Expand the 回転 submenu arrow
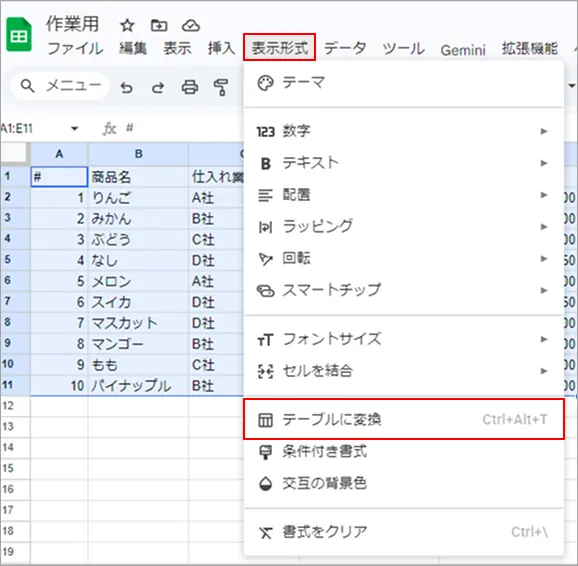This screenshot has height=566, width=578. pos(544,258)
